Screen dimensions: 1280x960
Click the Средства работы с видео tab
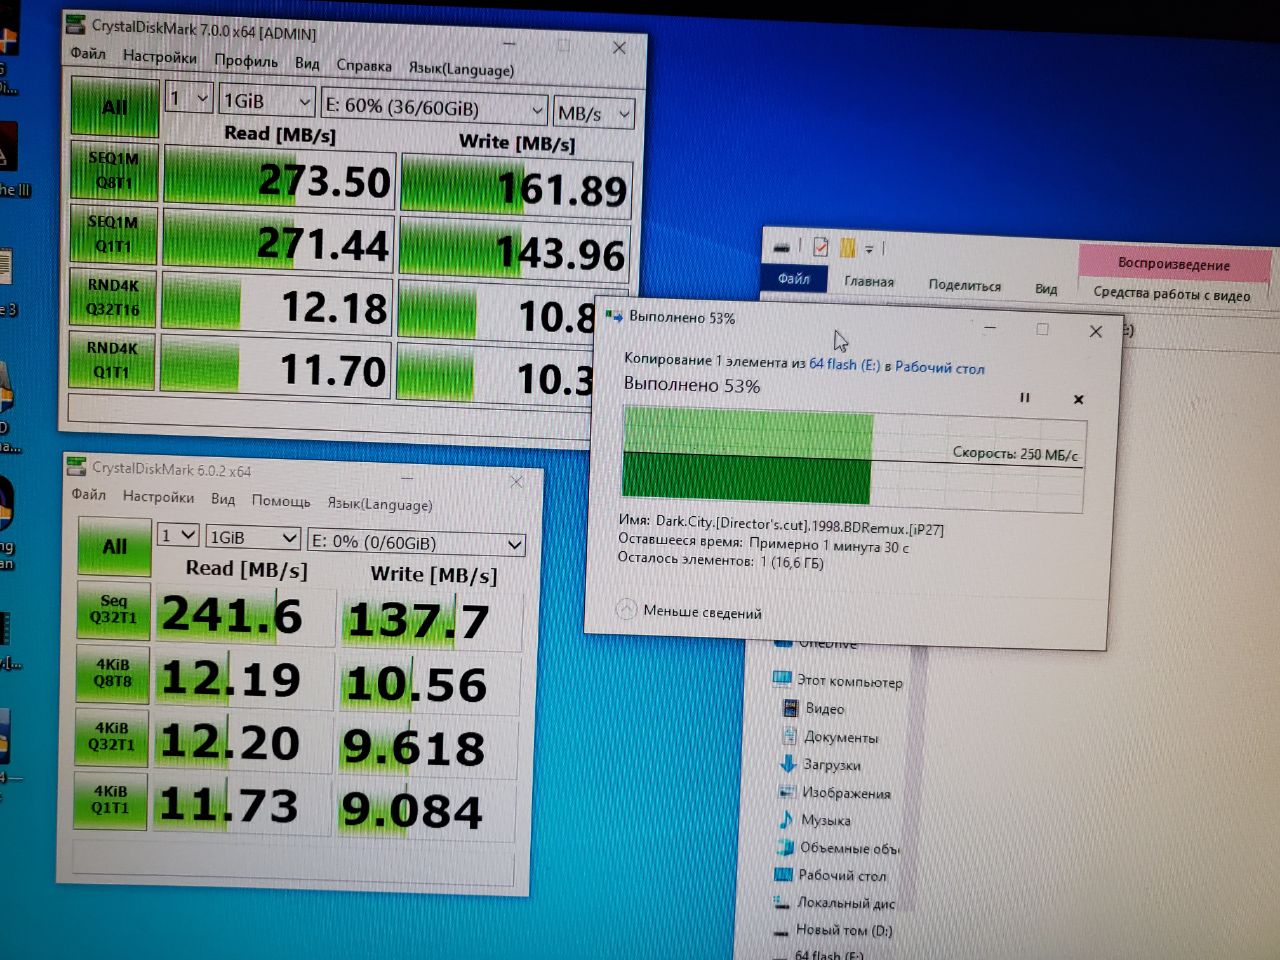tap(1171, 294)
